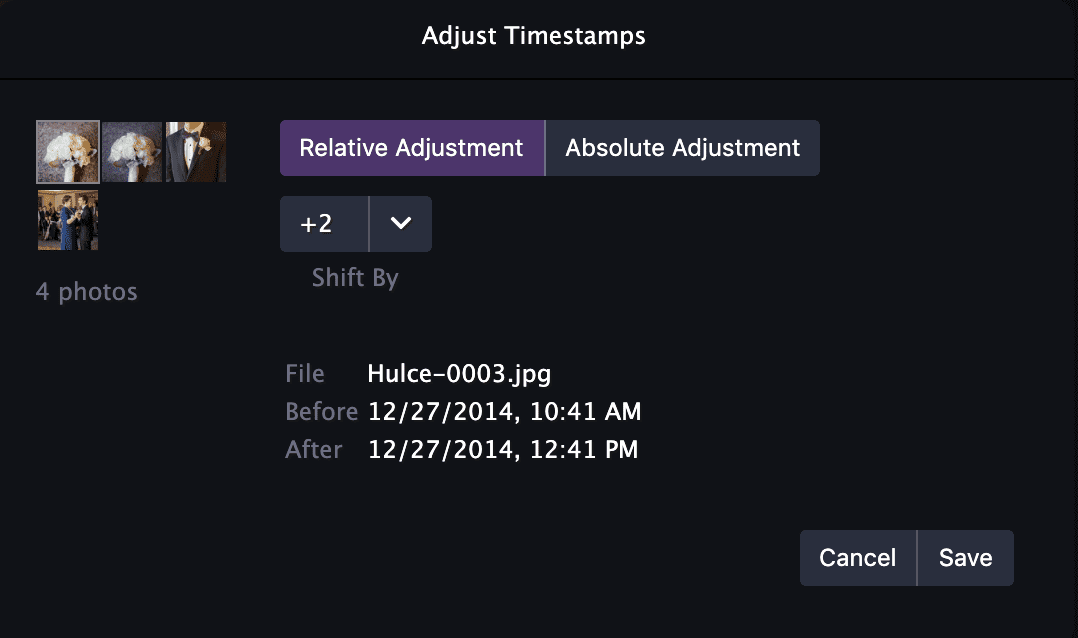
Task: Select the Relative Adjustment tab
Action: point(411,147)
